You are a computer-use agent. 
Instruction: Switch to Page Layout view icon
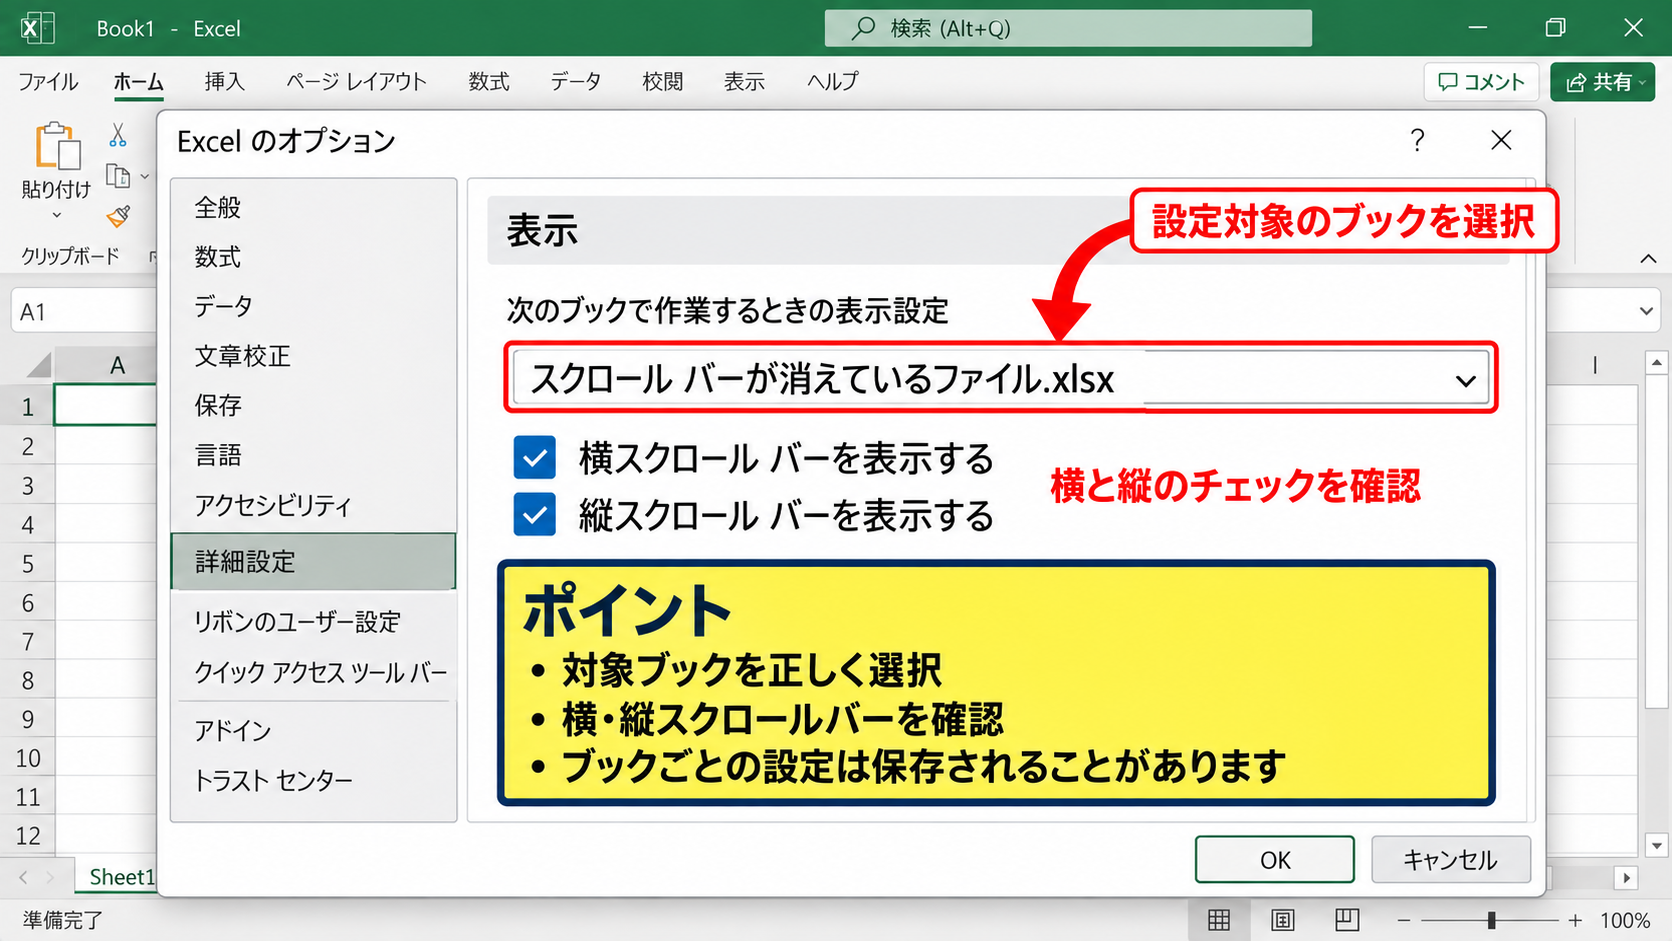tap(1283, 920)
